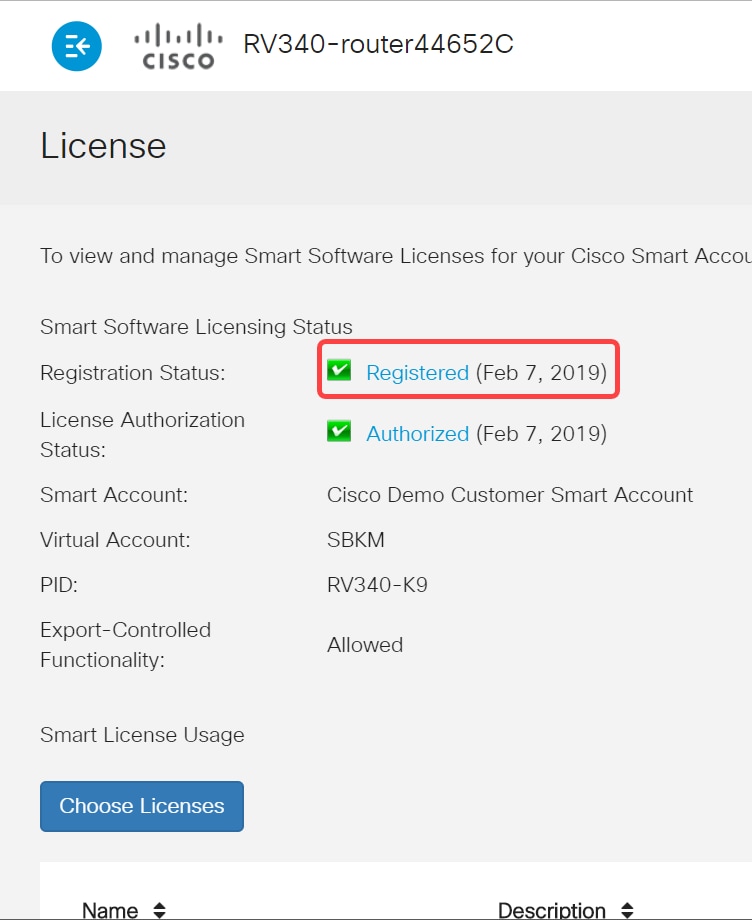This screenshot has height=920, width=752.
Task: Collapse the navigation menu using blue arrow icon
Action: point(76,45)
